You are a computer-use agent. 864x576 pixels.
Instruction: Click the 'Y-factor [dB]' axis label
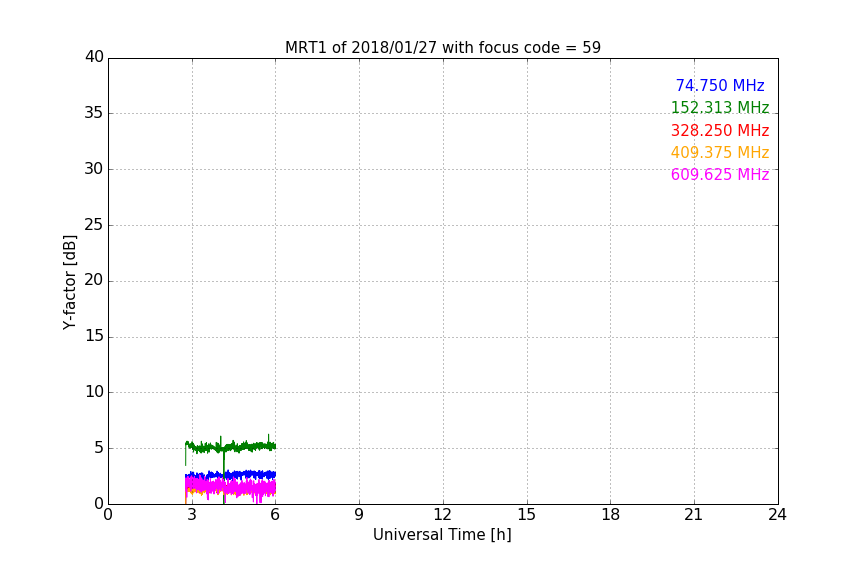69,282
